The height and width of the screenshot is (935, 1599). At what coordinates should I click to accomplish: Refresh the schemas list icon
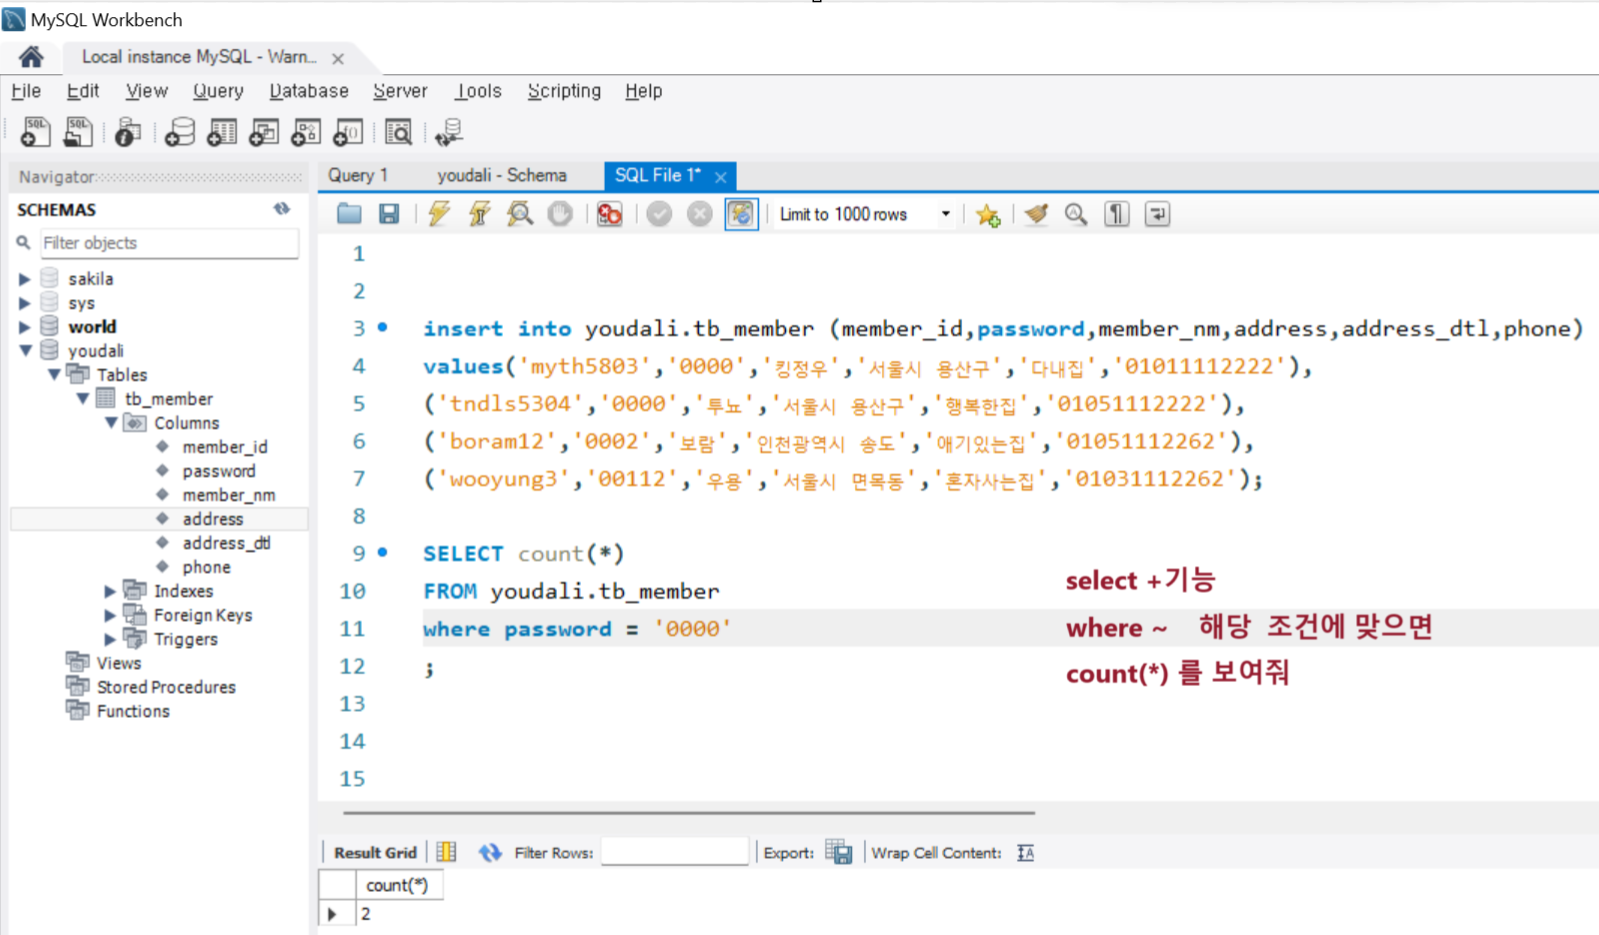(x=282, y=209)
